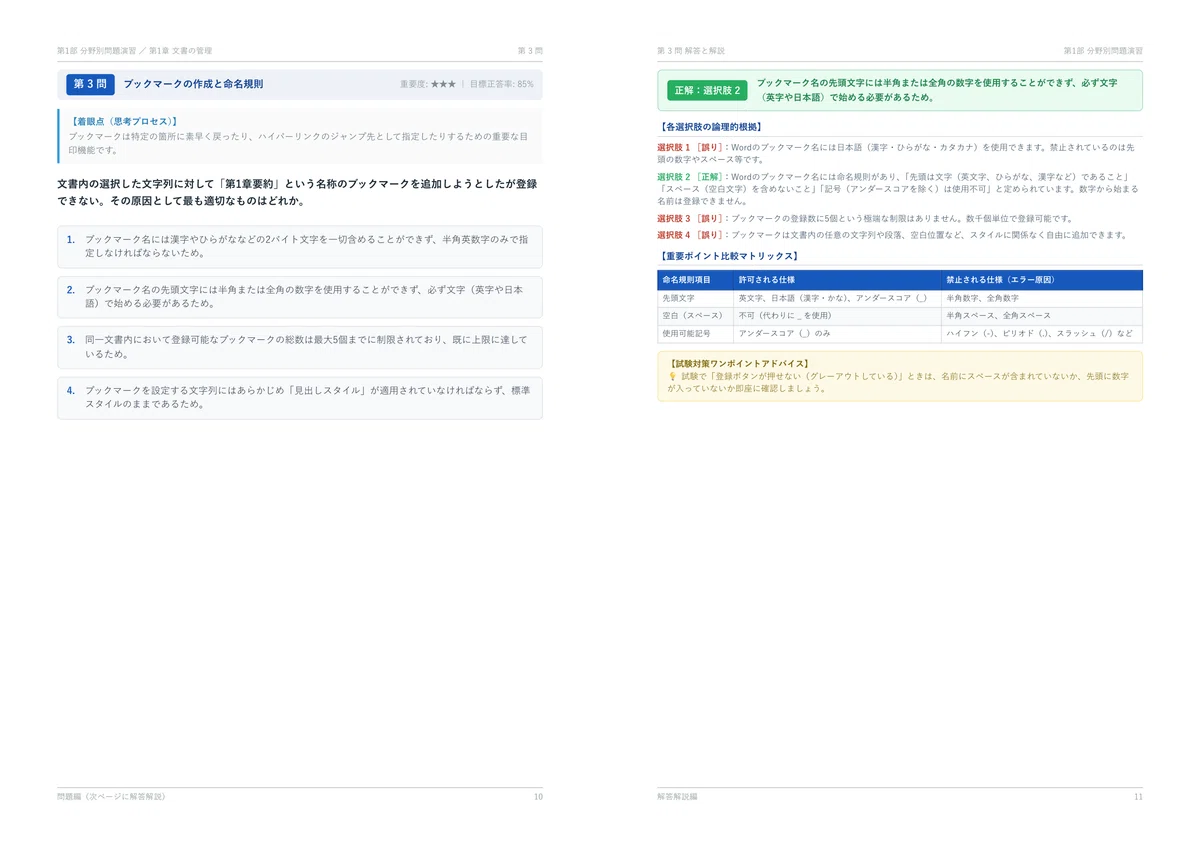Click the header text 第 3 問 解答と解説
The image size is (1200, 849).
(691, 50)
